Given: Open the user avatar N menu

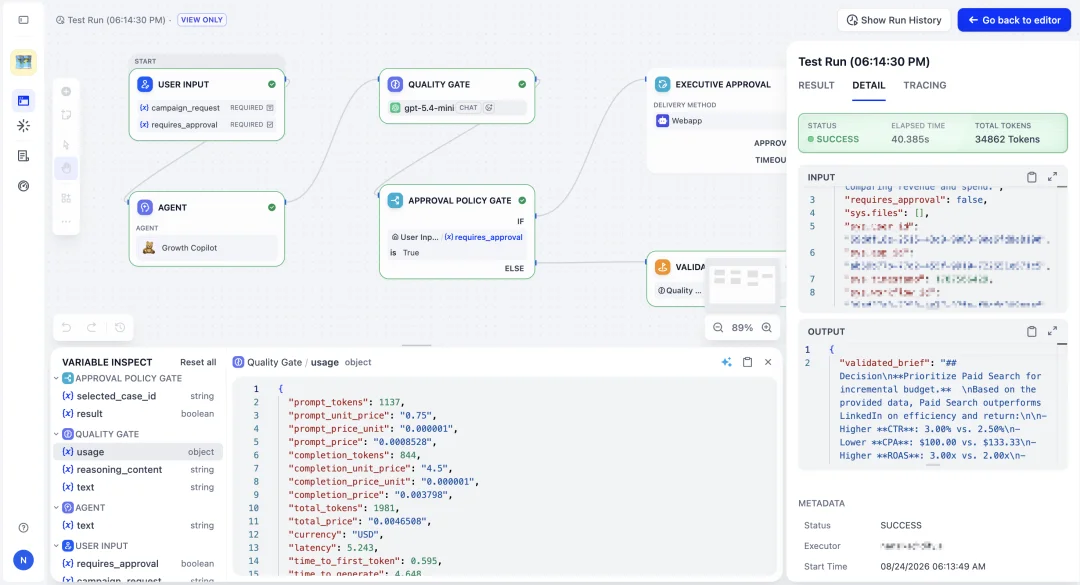Looking at the screenshot, I should (23, 560).
